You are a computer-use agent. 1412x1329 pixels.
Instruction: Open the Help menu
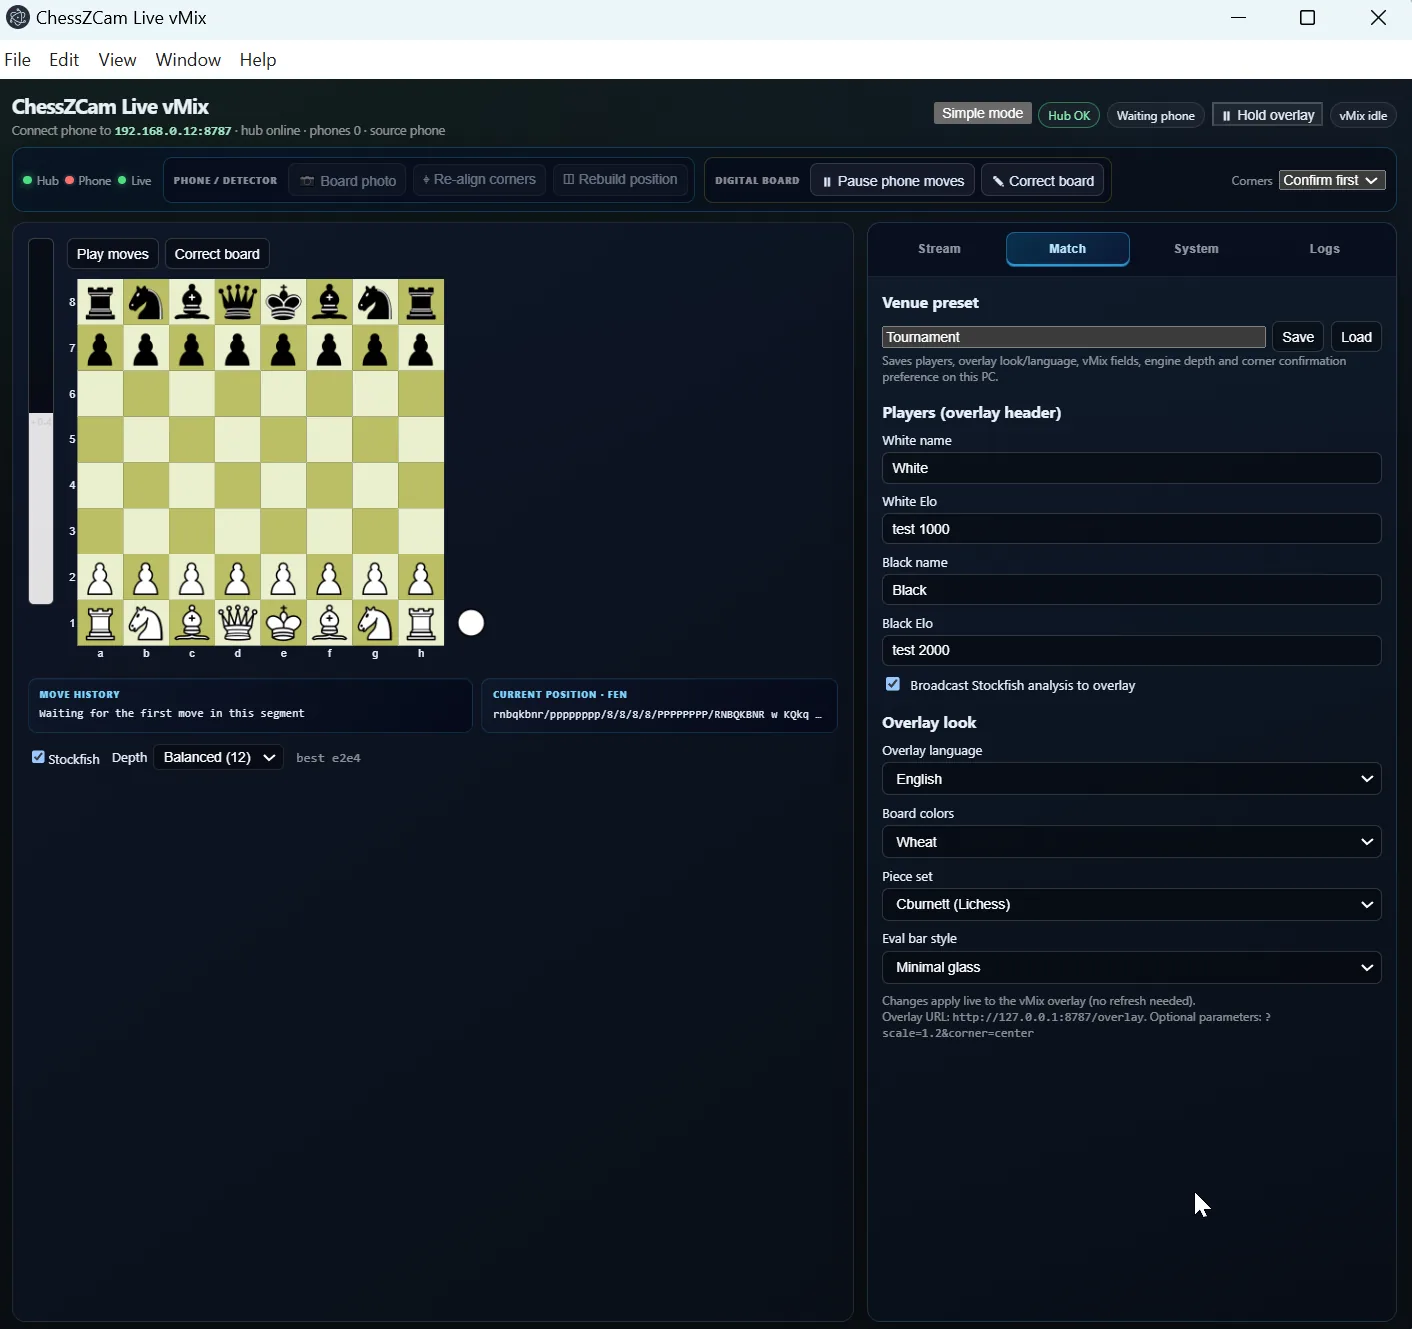(x=258, y=60)
